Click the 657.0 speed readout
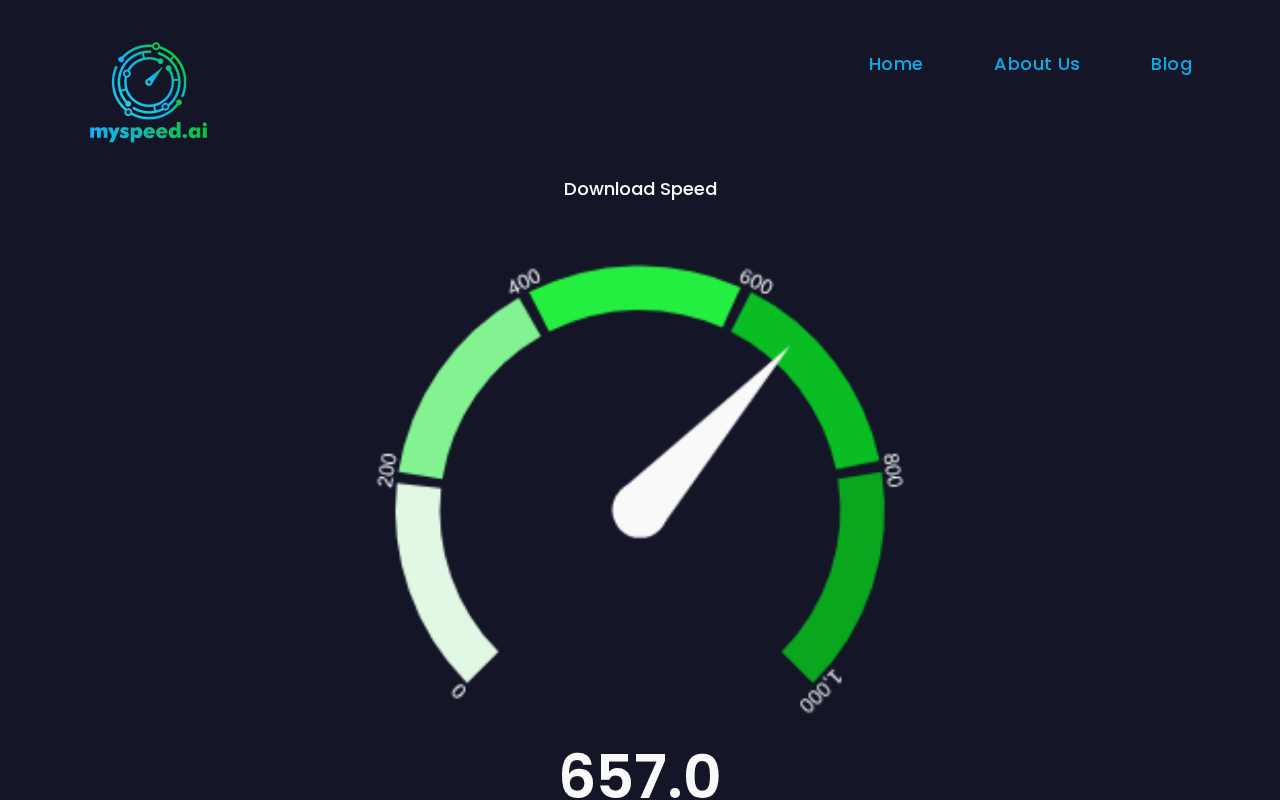This screenshot has height=800, width=1280. (x=640, y=775)
